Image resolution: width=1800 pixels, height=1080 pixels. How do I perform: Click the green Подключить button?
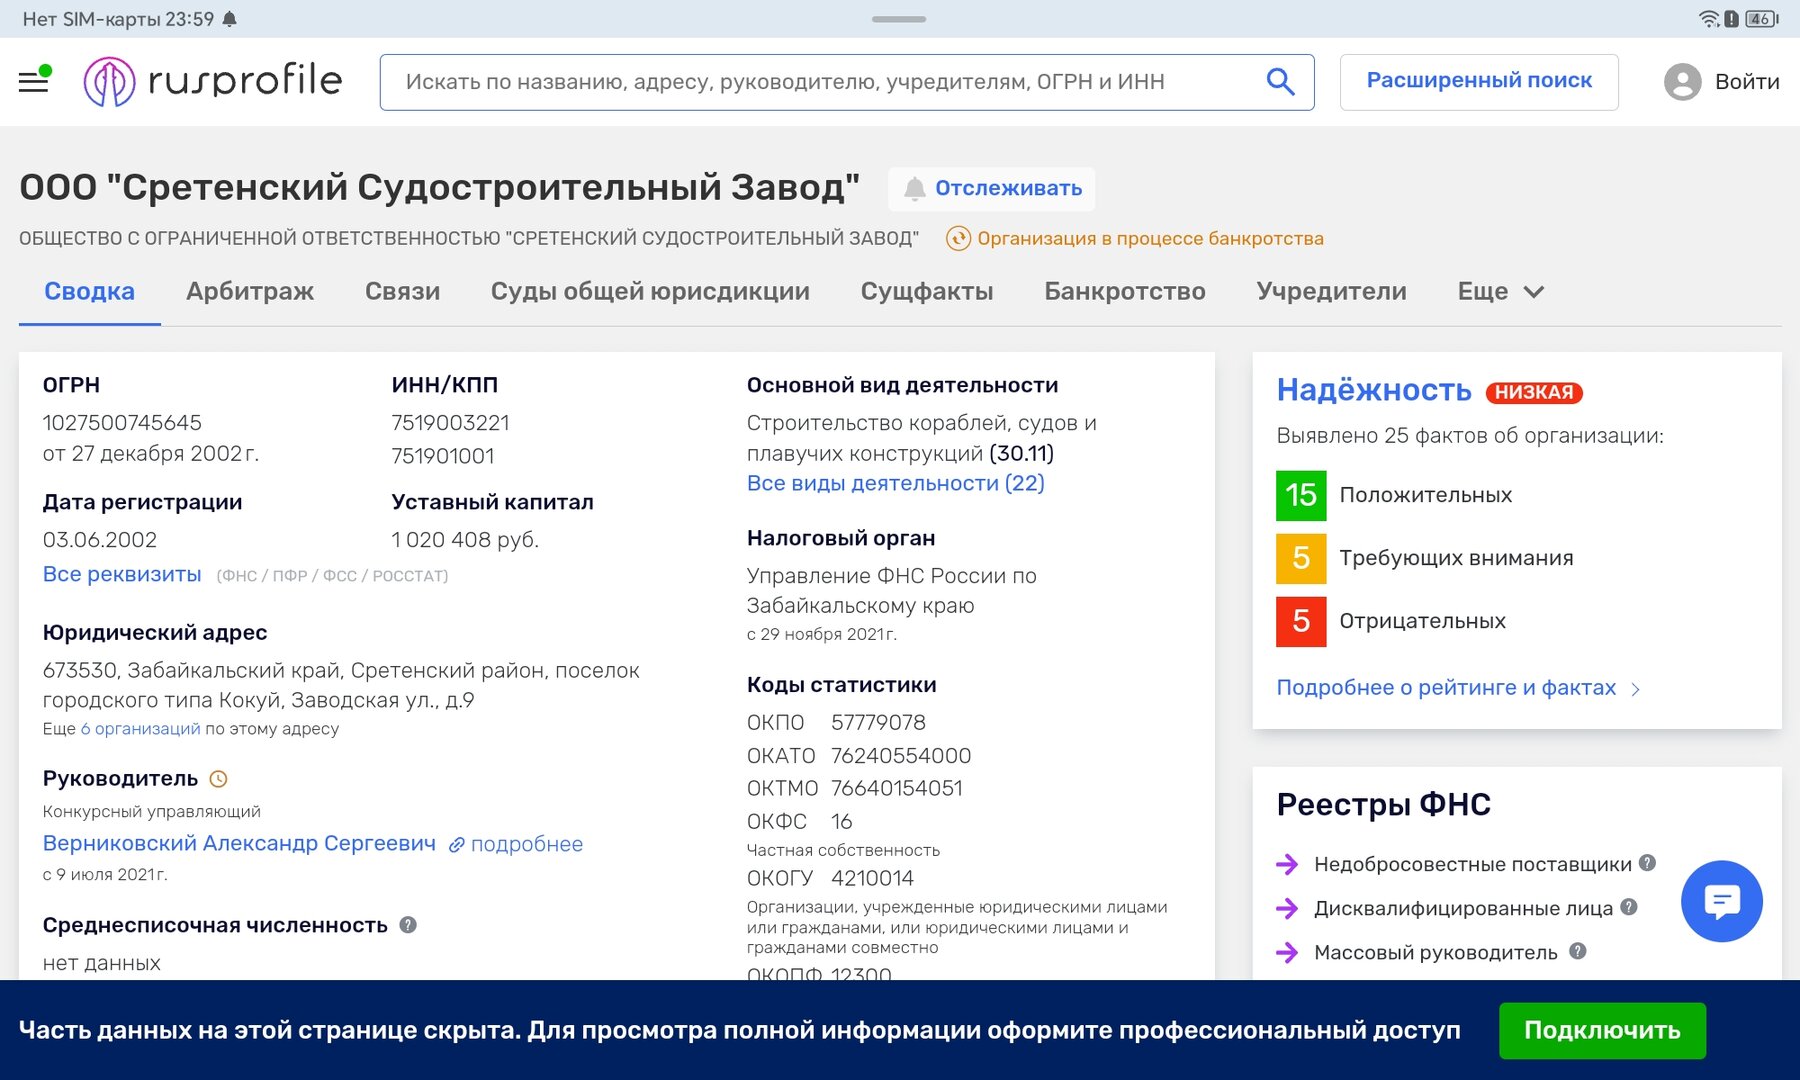point(1602,1030)
